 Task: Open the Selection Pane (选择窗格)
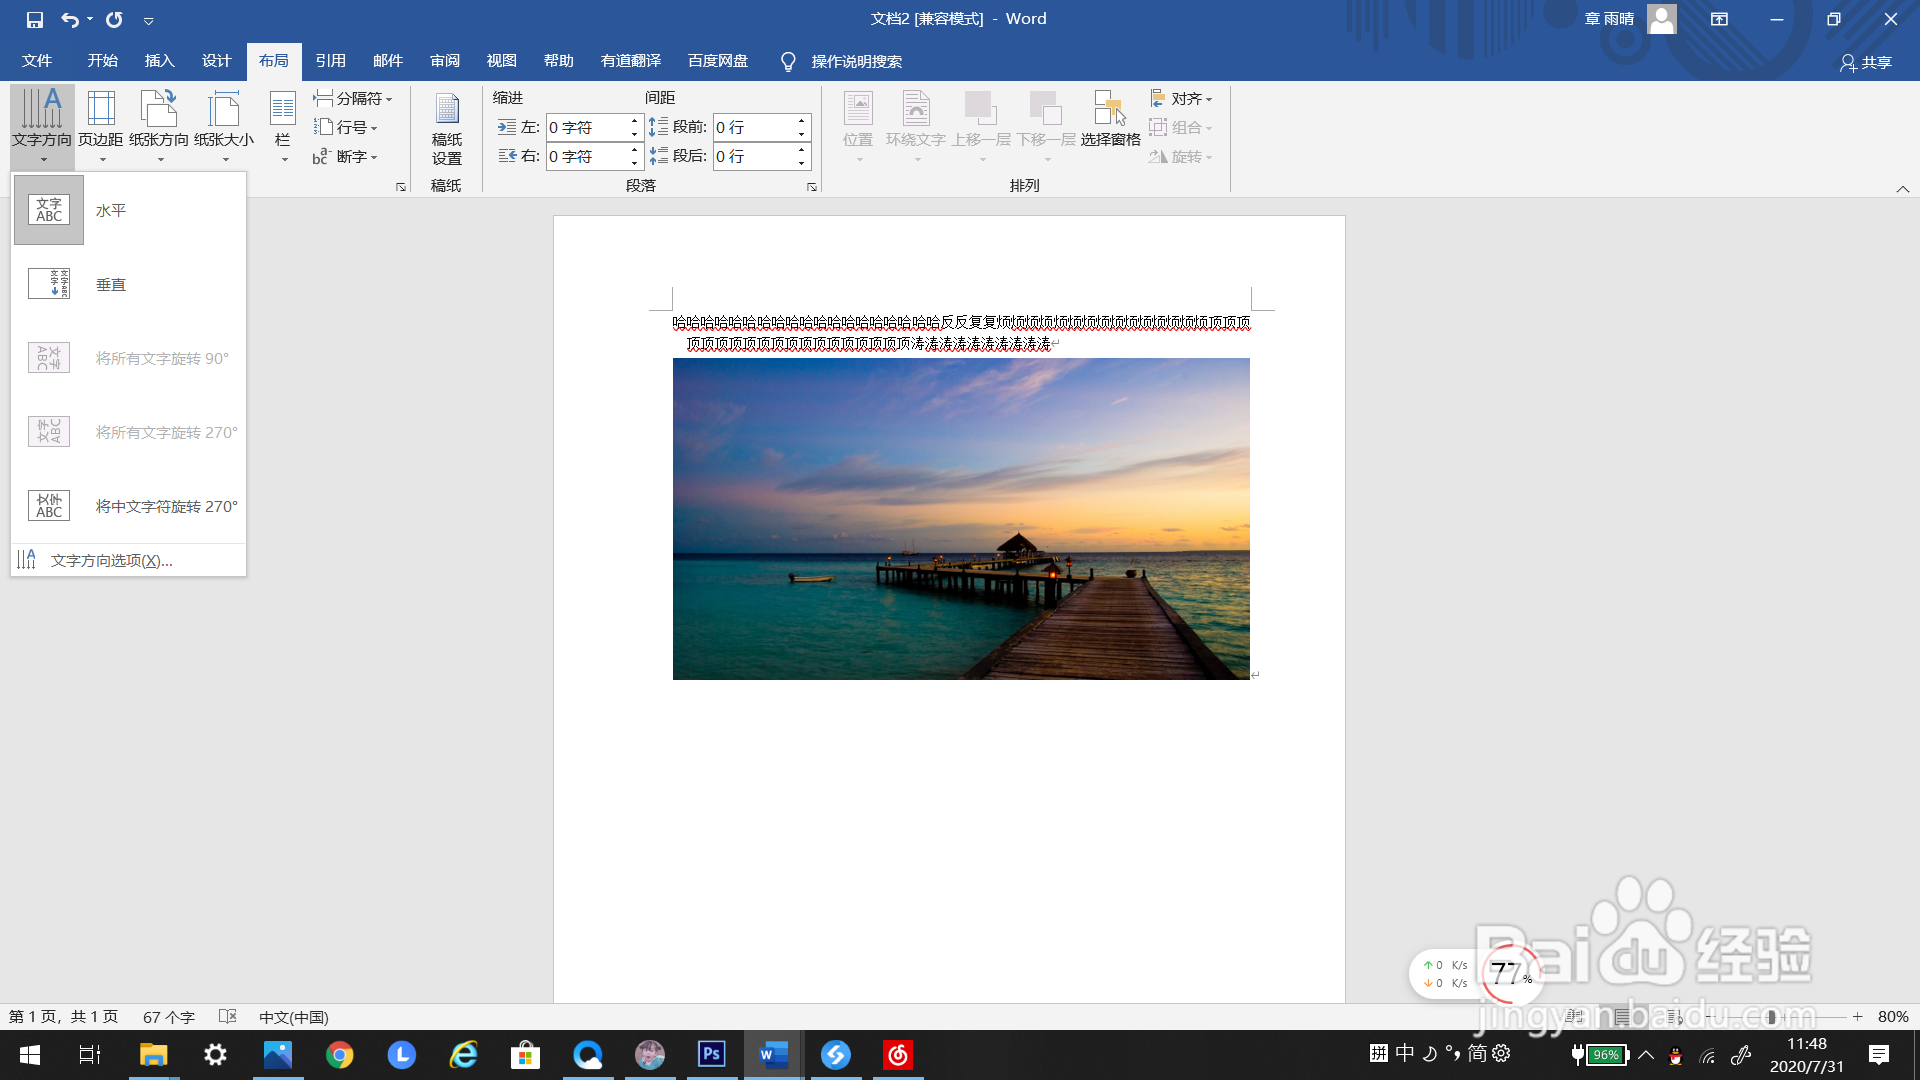point(1110,120)
